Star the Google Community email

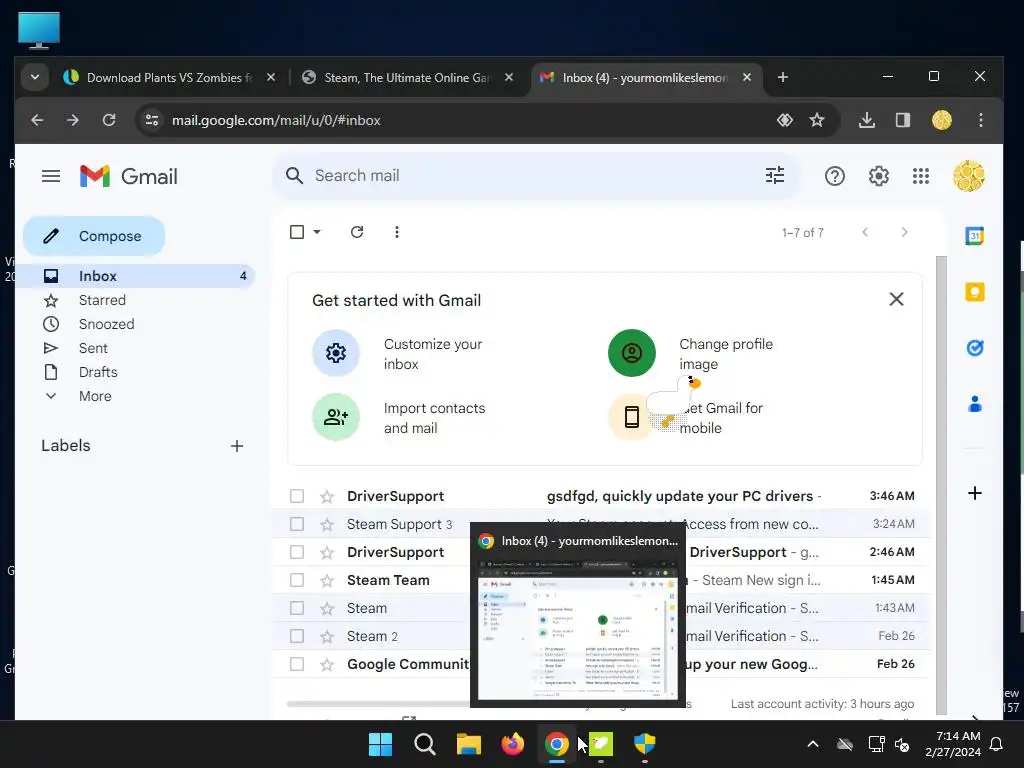click(x=327, y=665)
